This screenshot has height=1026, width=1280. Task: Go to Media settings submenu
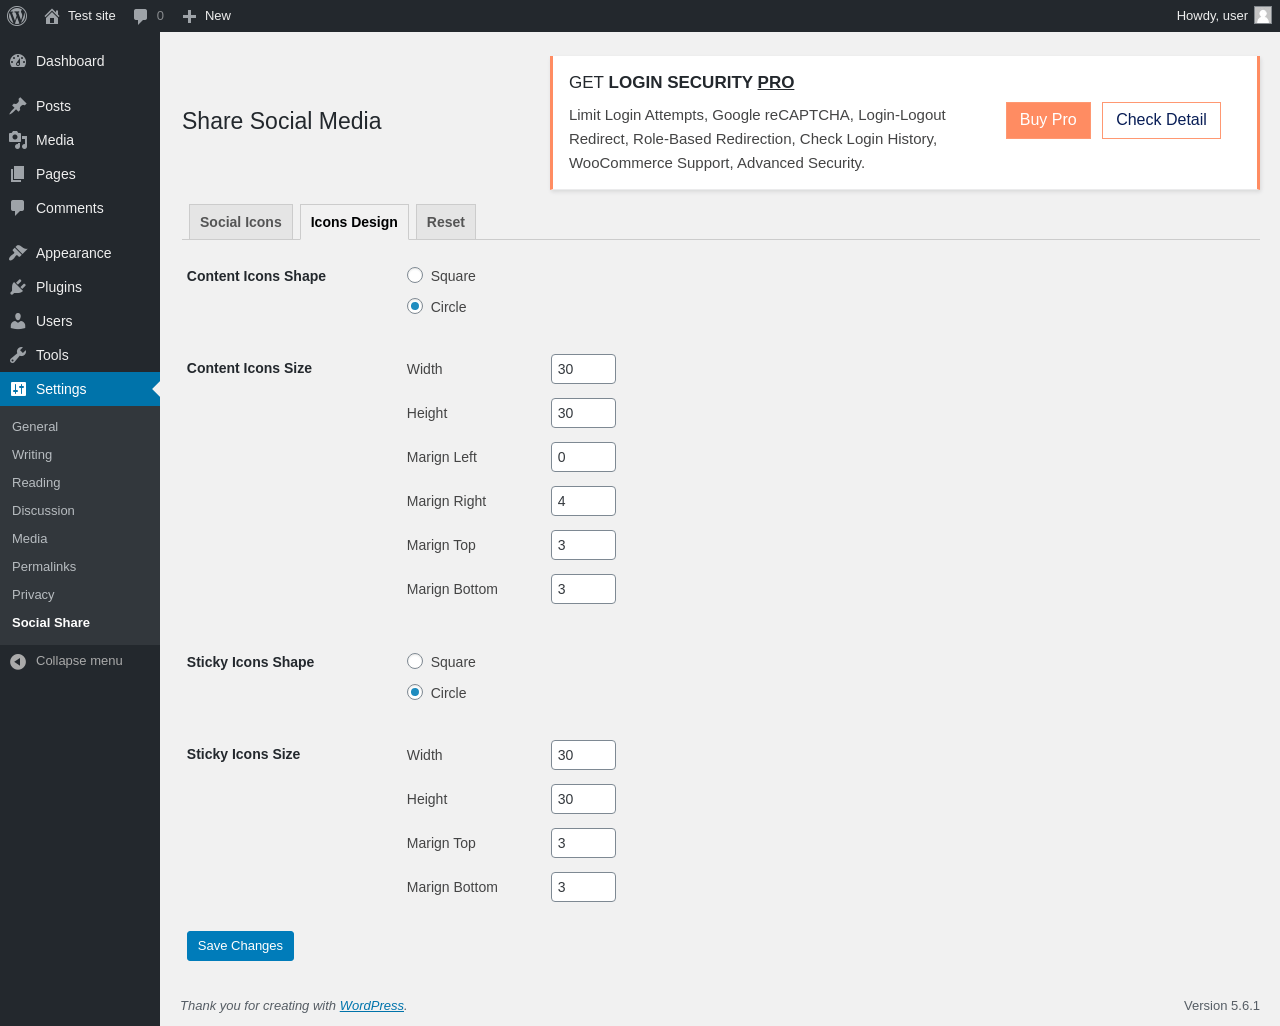[x=30, y=538]
